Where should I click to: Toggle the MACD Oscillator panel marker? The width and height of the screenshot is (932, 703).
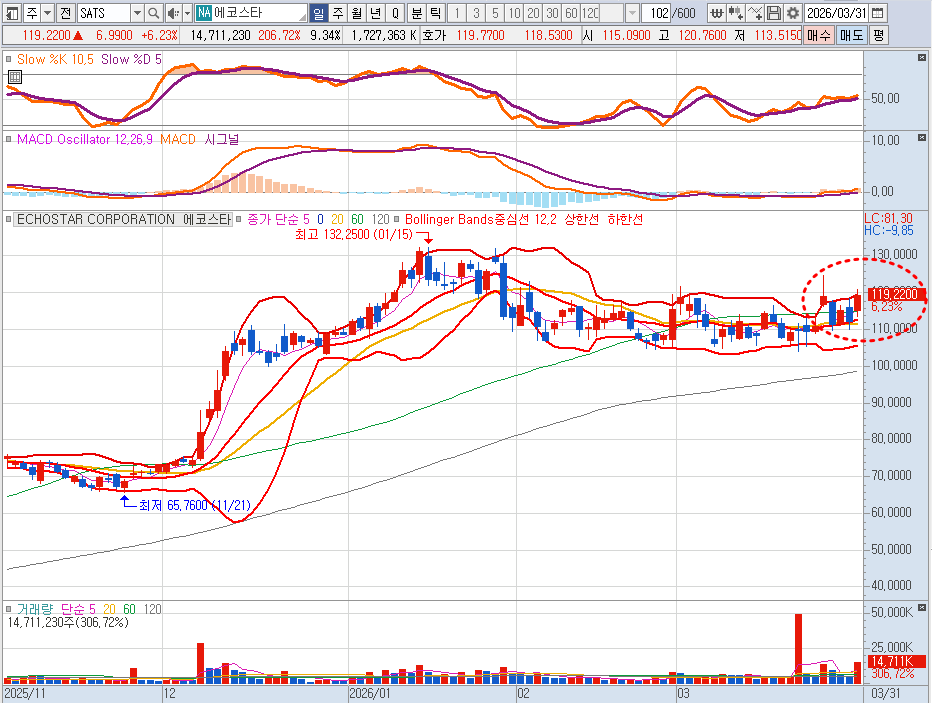point(9,140)
